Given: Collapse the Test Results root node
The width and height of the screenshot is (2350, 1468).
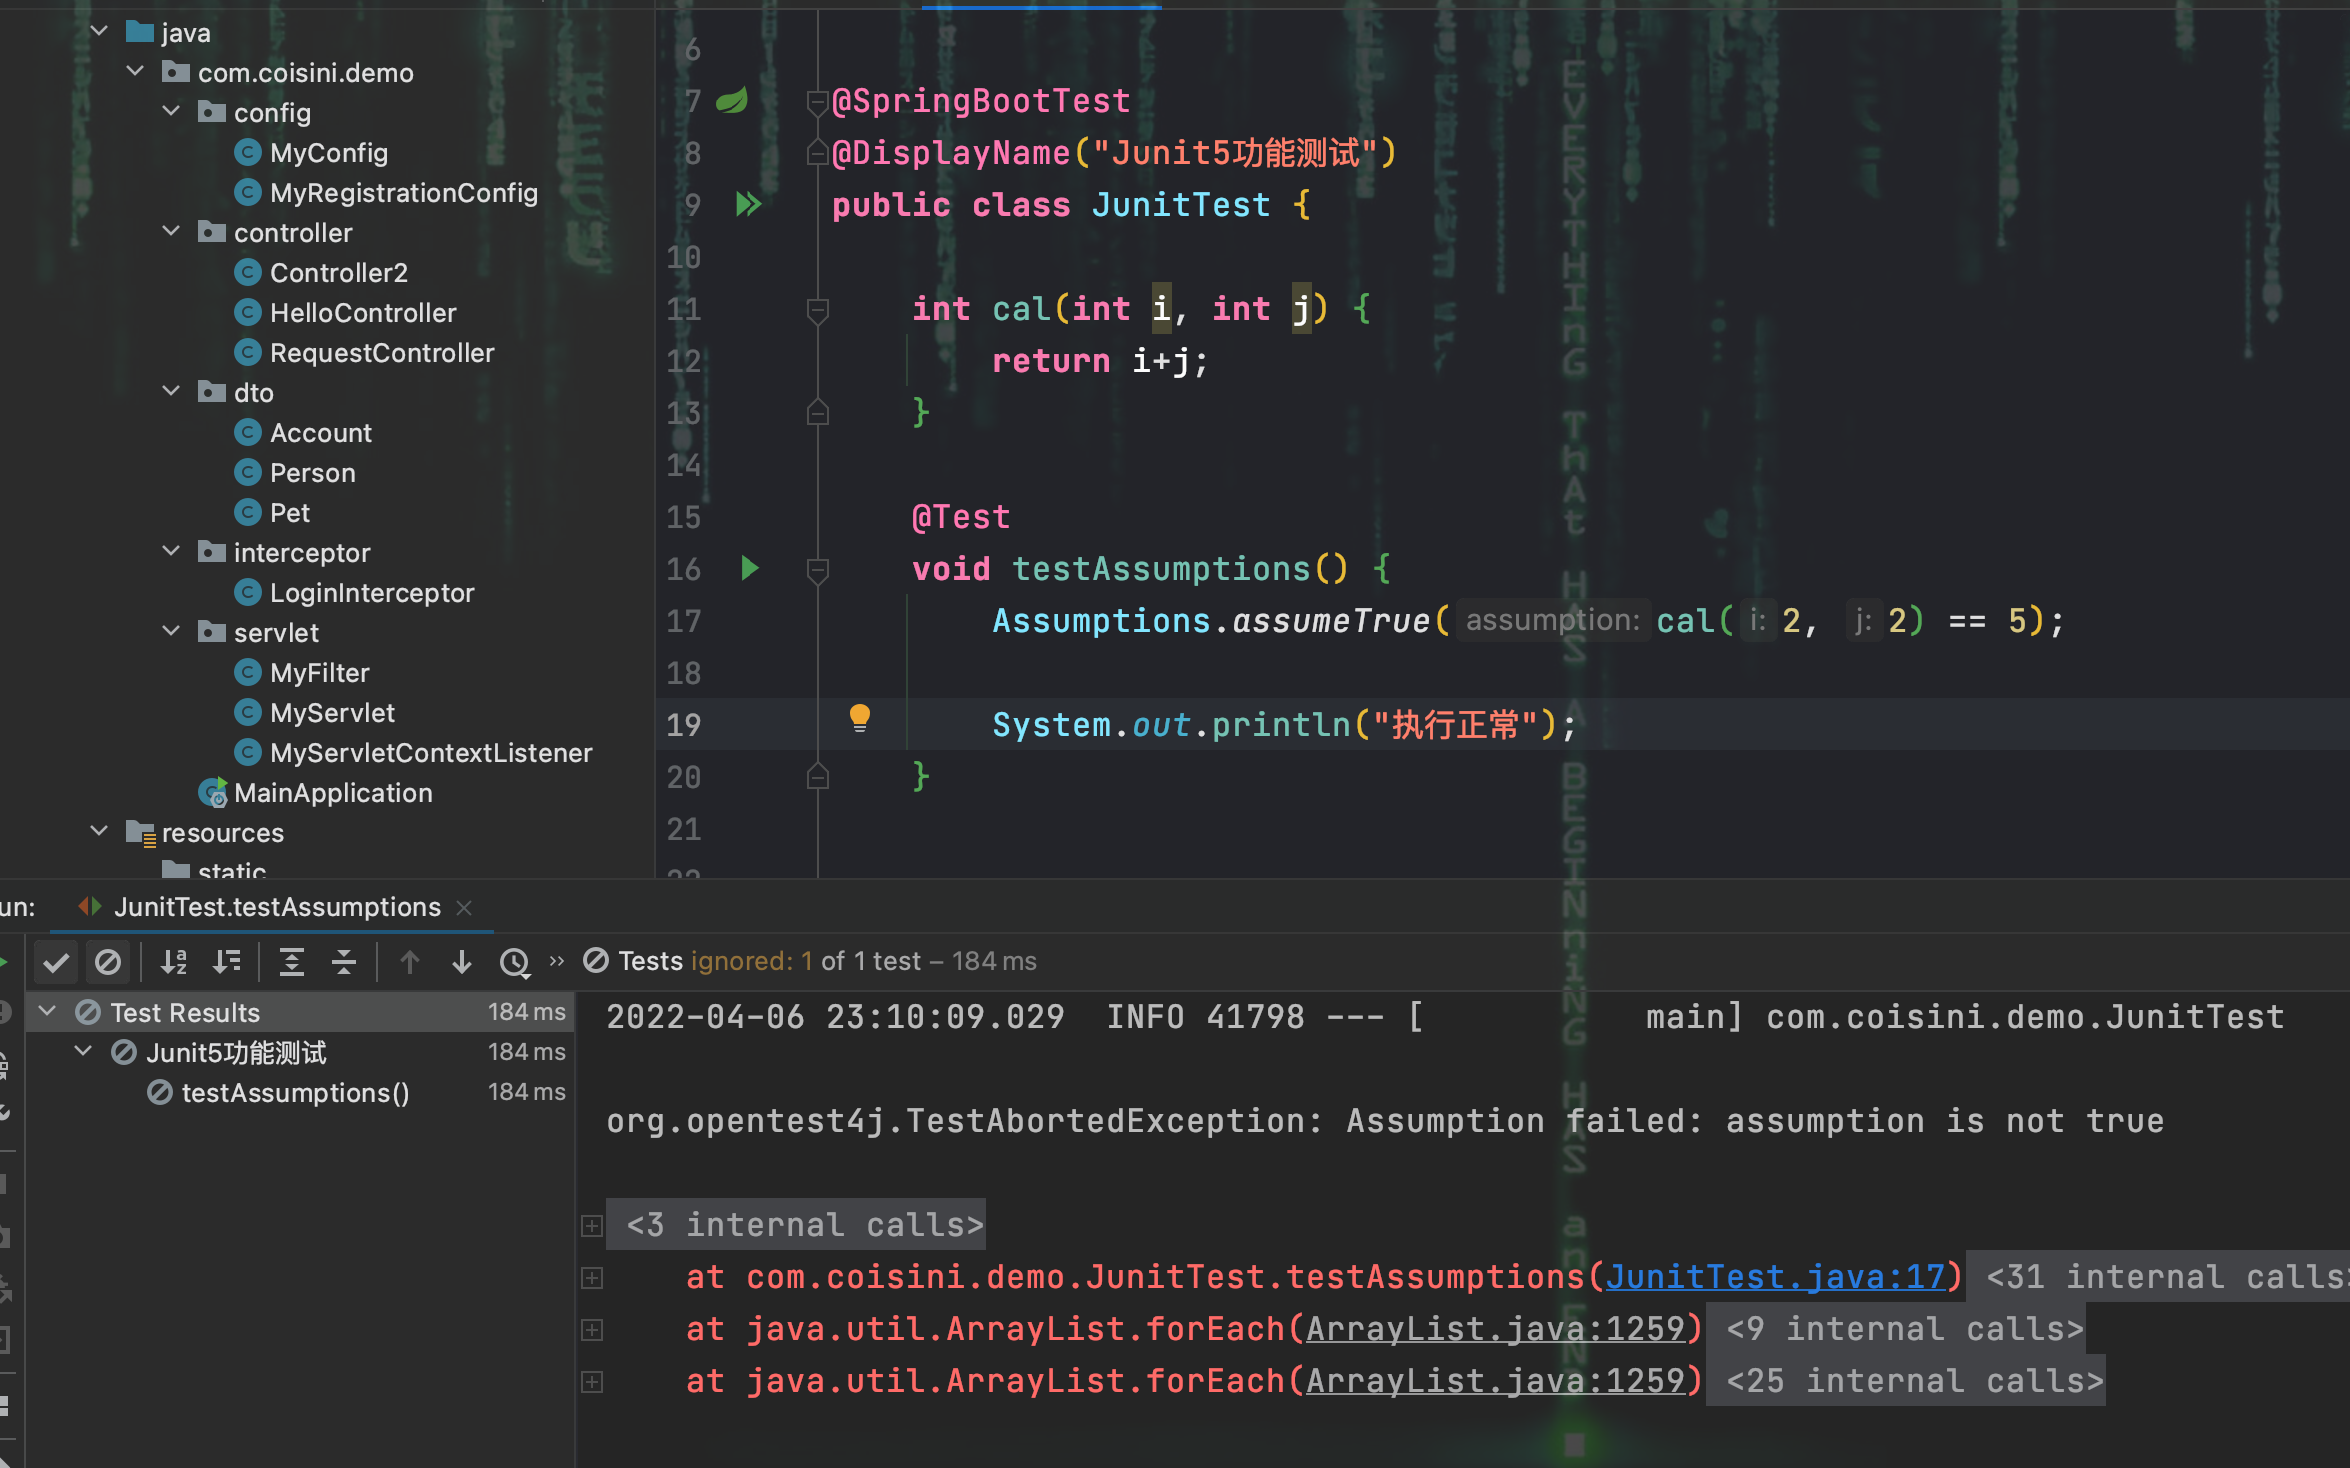Looking at the screenshot, I should click(47, 1012).
